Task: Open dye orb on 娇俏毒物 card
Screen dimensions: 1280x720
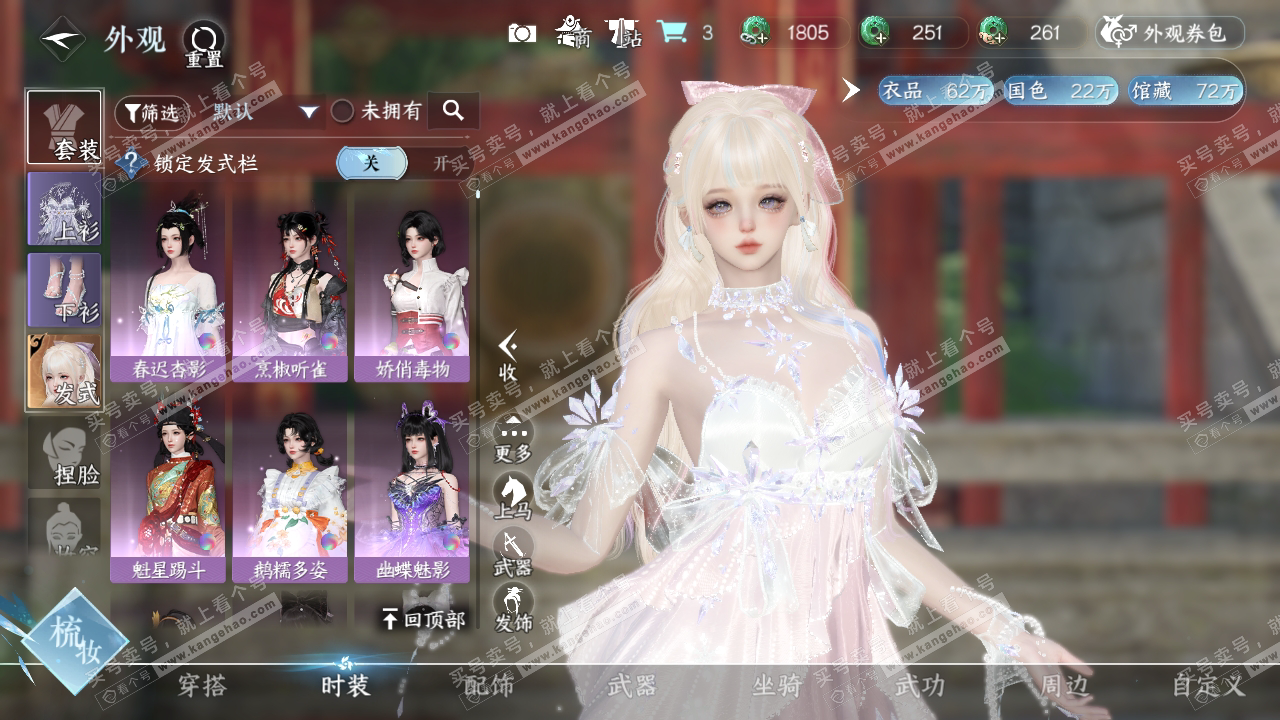Action: pos(453,342)
